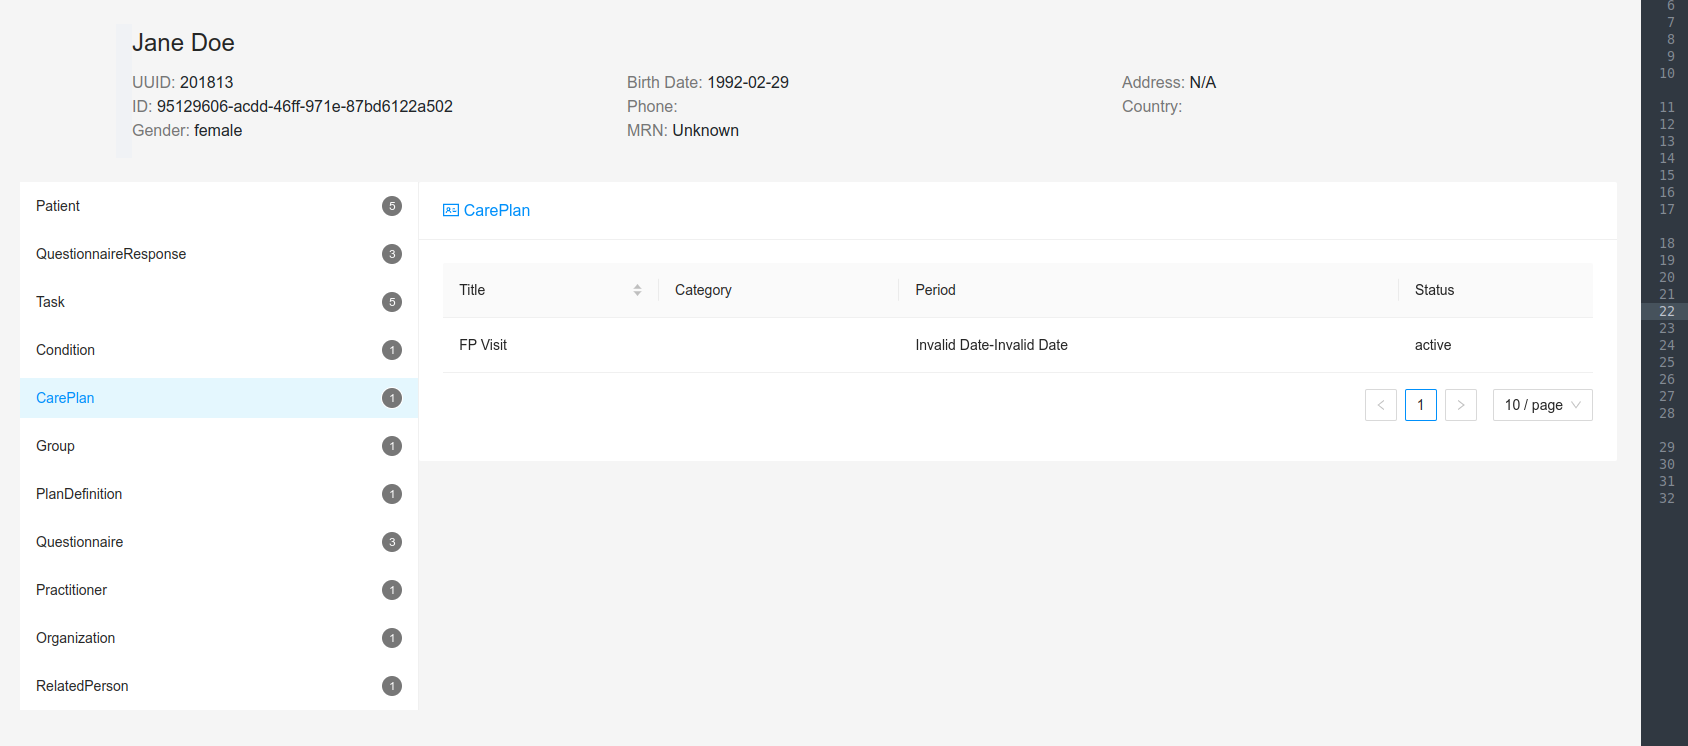Click the Patient count badge 5
The width and height of the screenshot is (1688, 746).
pos(392,206)
